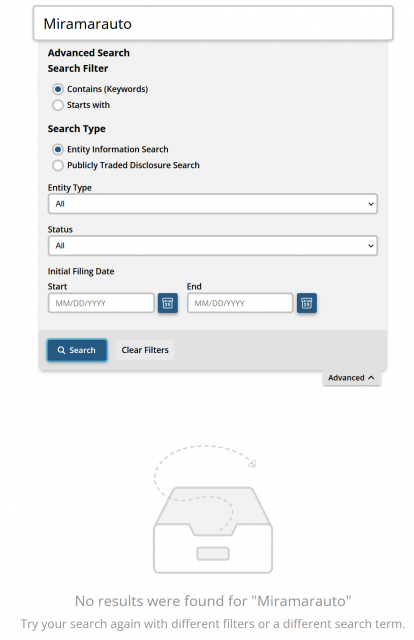Click the magnifier icon in Search button
414x640 pixels.
(x=61, y=350)
